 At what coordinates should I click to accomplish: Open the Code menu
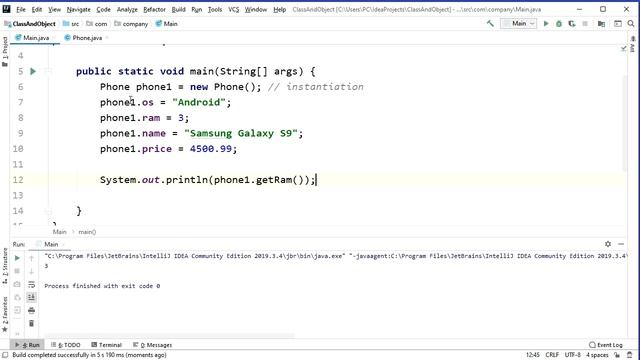(x=103, y=9)
